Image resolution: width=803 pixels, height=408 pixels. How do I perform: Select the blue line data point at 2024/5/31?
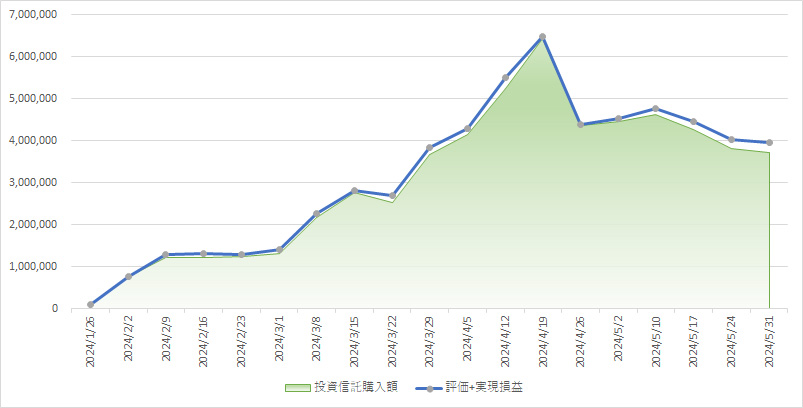pos(769,142)
